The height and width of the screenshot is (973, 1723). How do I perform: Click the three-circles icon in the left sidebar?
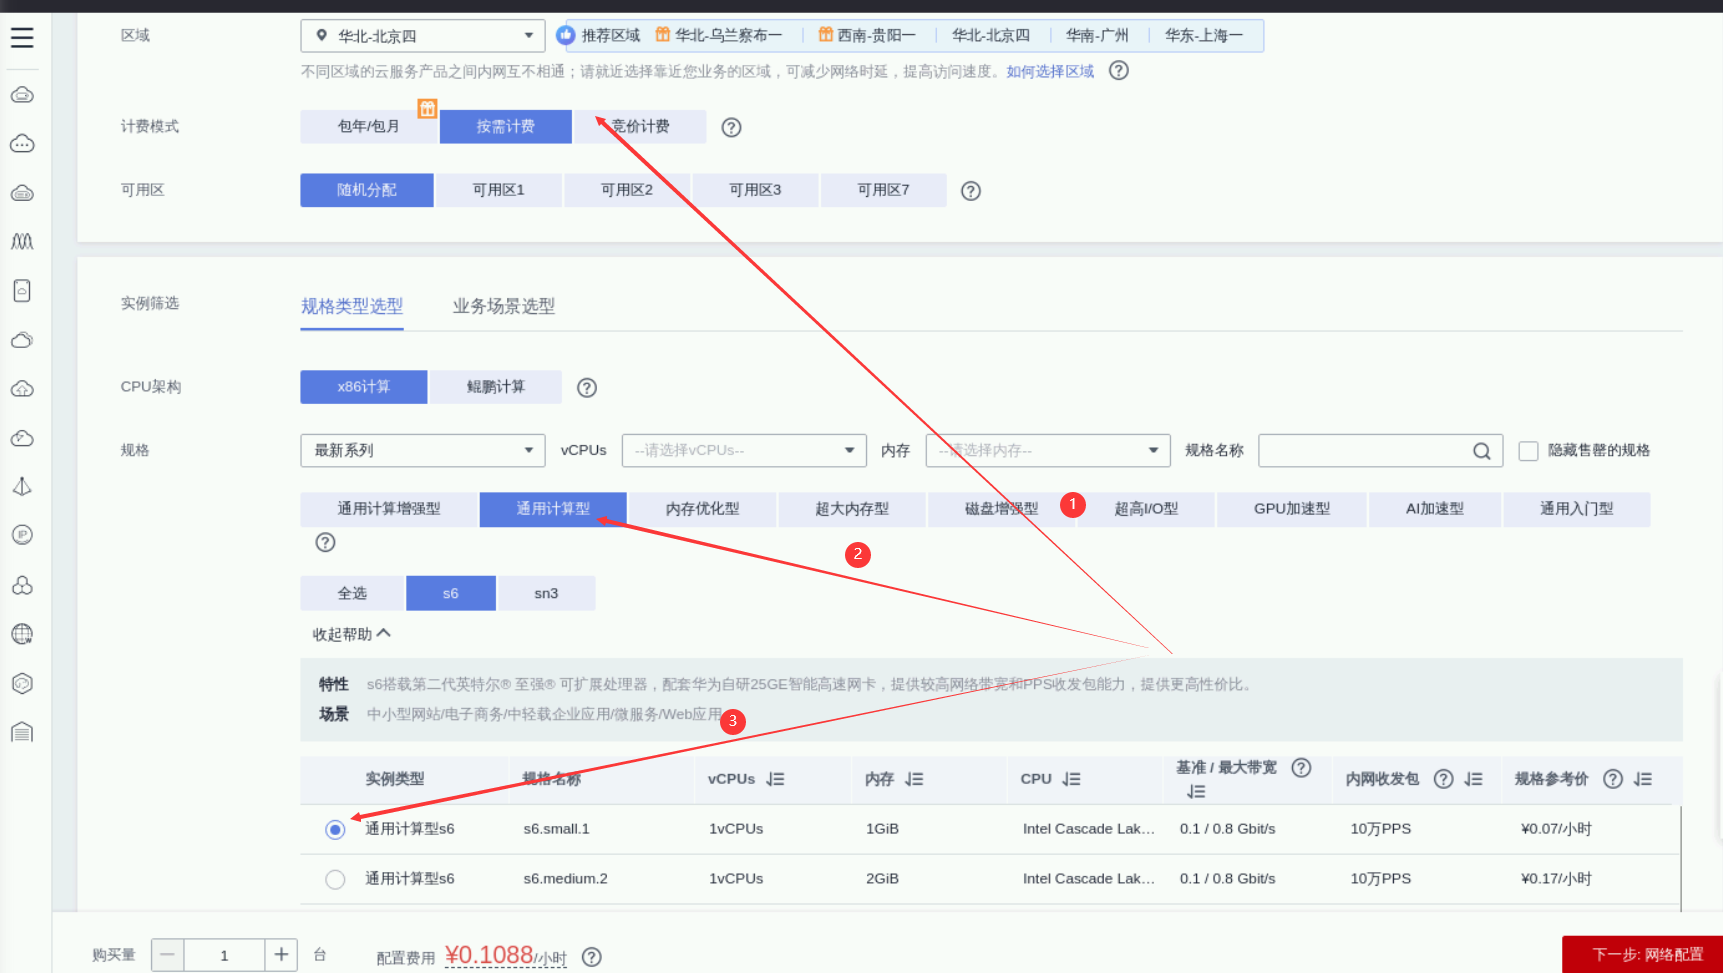click(x=22, y=585)
